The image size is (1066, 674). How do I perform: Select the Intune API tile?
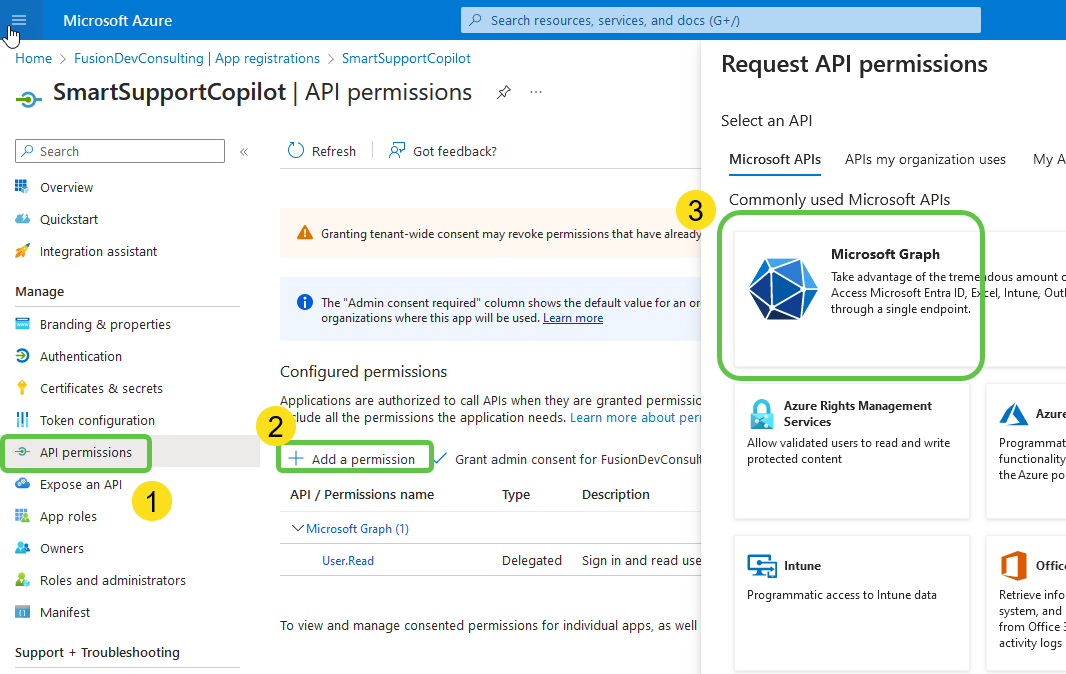pyautogui.click(x=851, y=600)
